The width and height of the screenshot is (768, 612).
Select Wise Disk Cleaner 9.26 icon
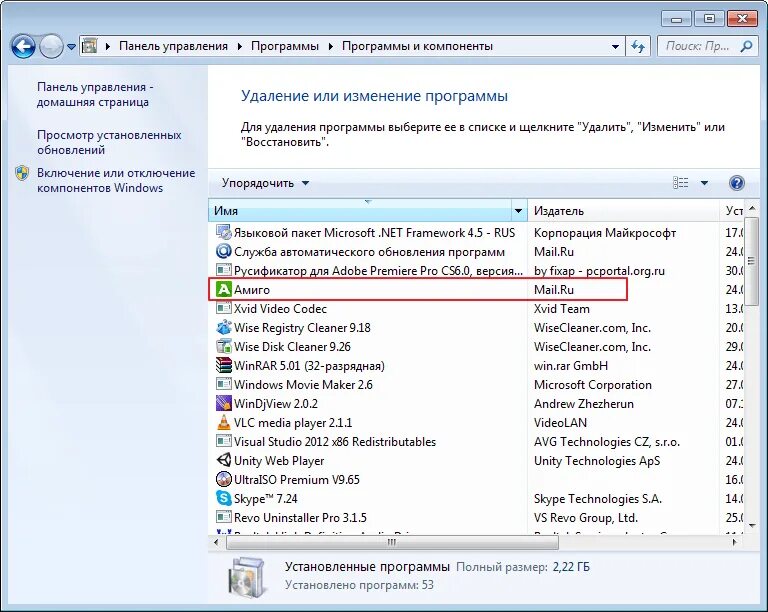(223, 346)
